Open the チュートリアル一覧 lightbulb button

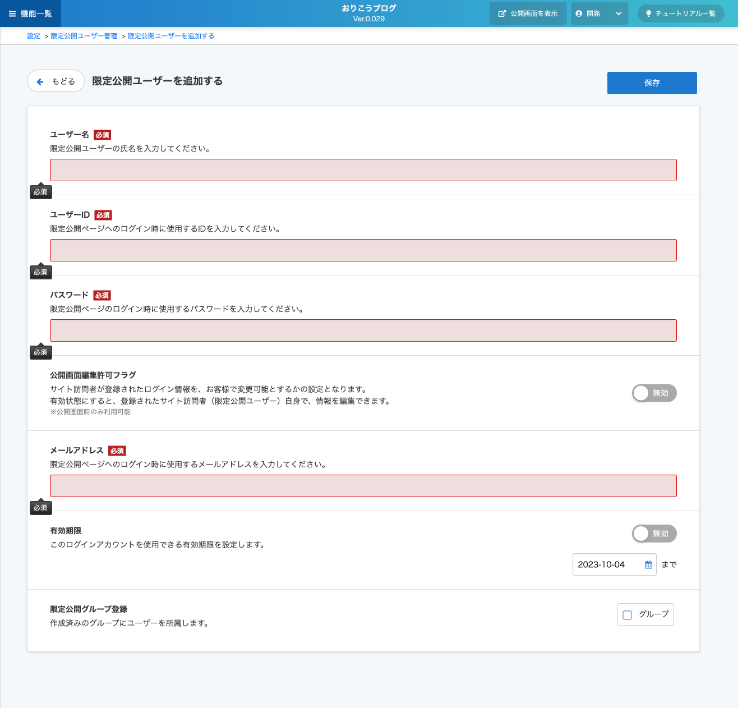point(681,14)
